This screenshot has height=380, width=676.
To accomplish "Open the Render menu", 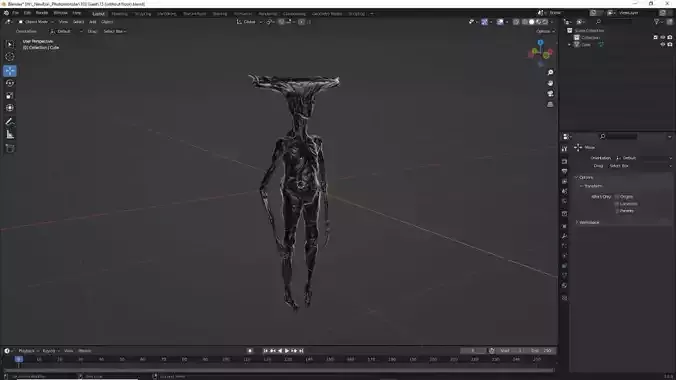I will click(x=42, y=13).
